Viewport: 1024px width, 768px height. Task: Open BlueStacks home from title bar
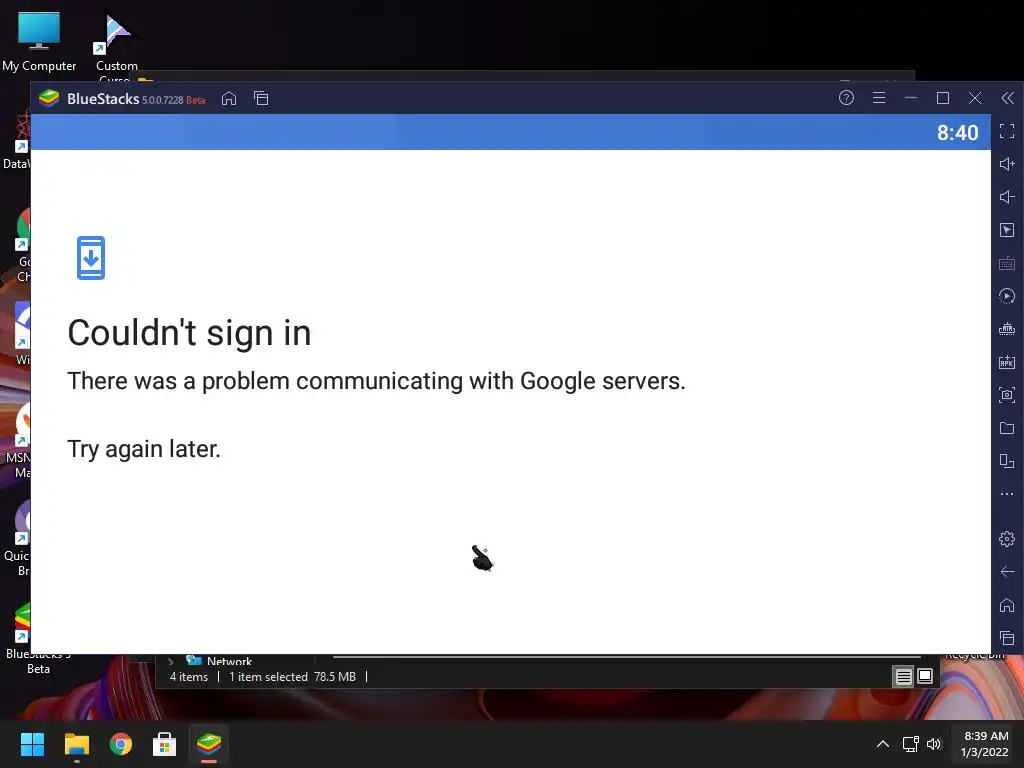(x=229, y=99)
